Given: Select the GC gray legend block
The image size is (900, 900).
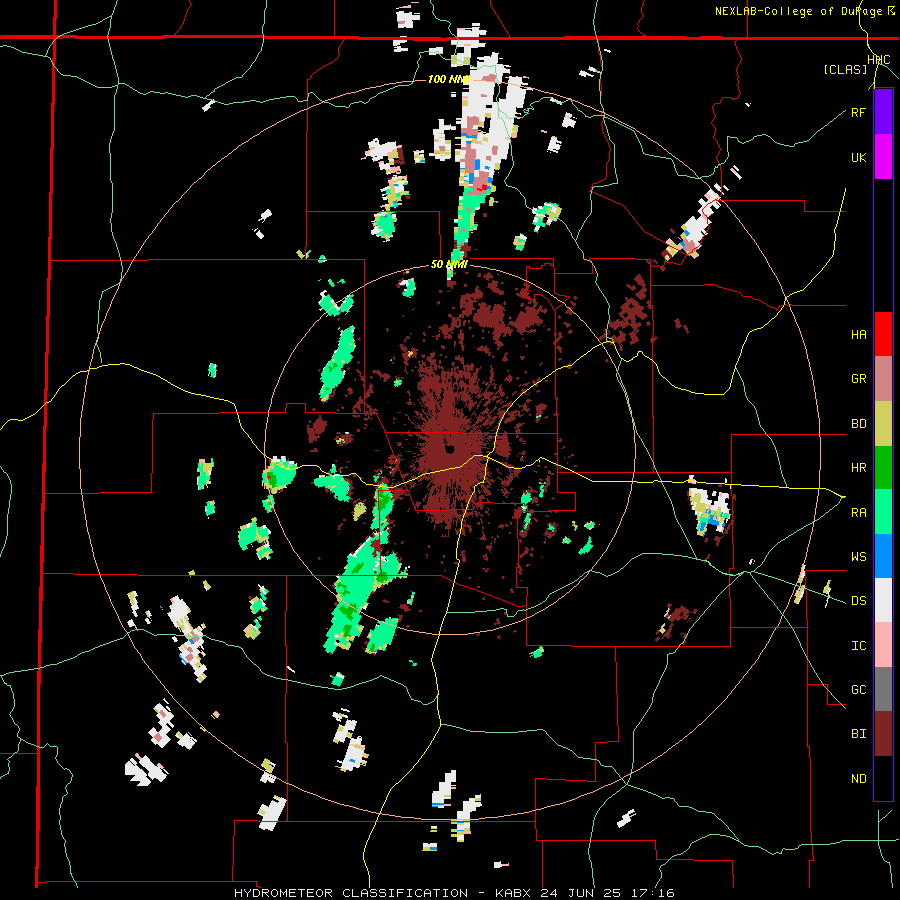Looking at the screenshot, I should 883,689.
